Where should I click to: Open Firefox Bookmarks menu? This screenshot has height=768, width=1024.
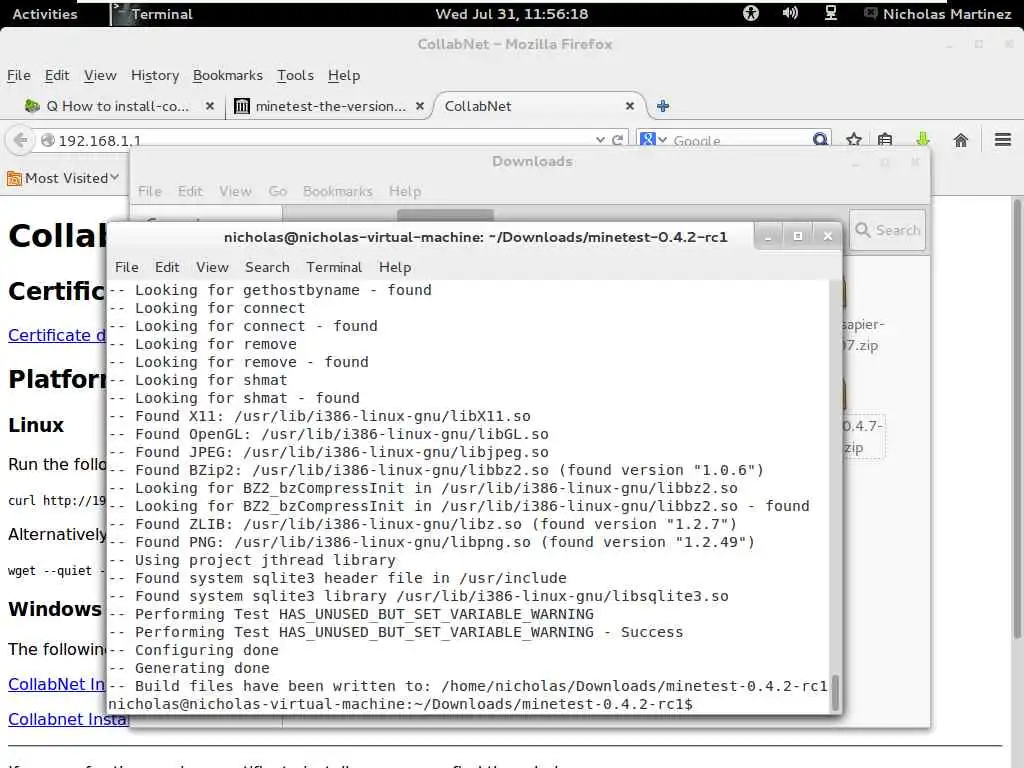click(x=227, y=75)
